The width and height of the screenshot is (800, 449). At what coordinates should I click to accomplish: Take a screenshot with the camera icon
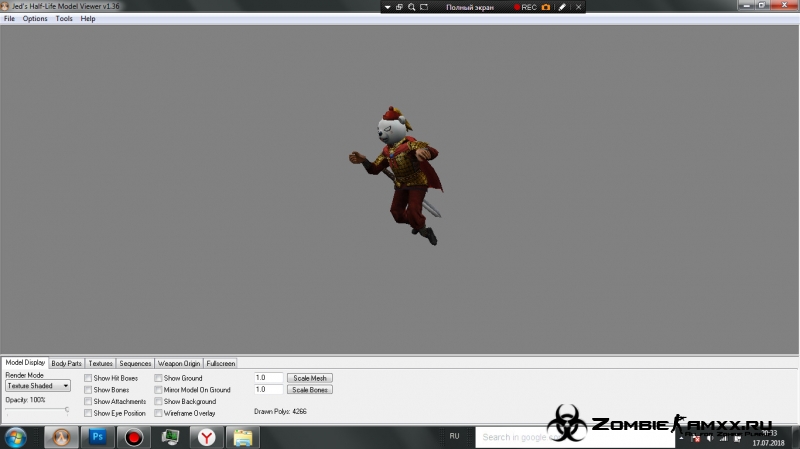546,7
